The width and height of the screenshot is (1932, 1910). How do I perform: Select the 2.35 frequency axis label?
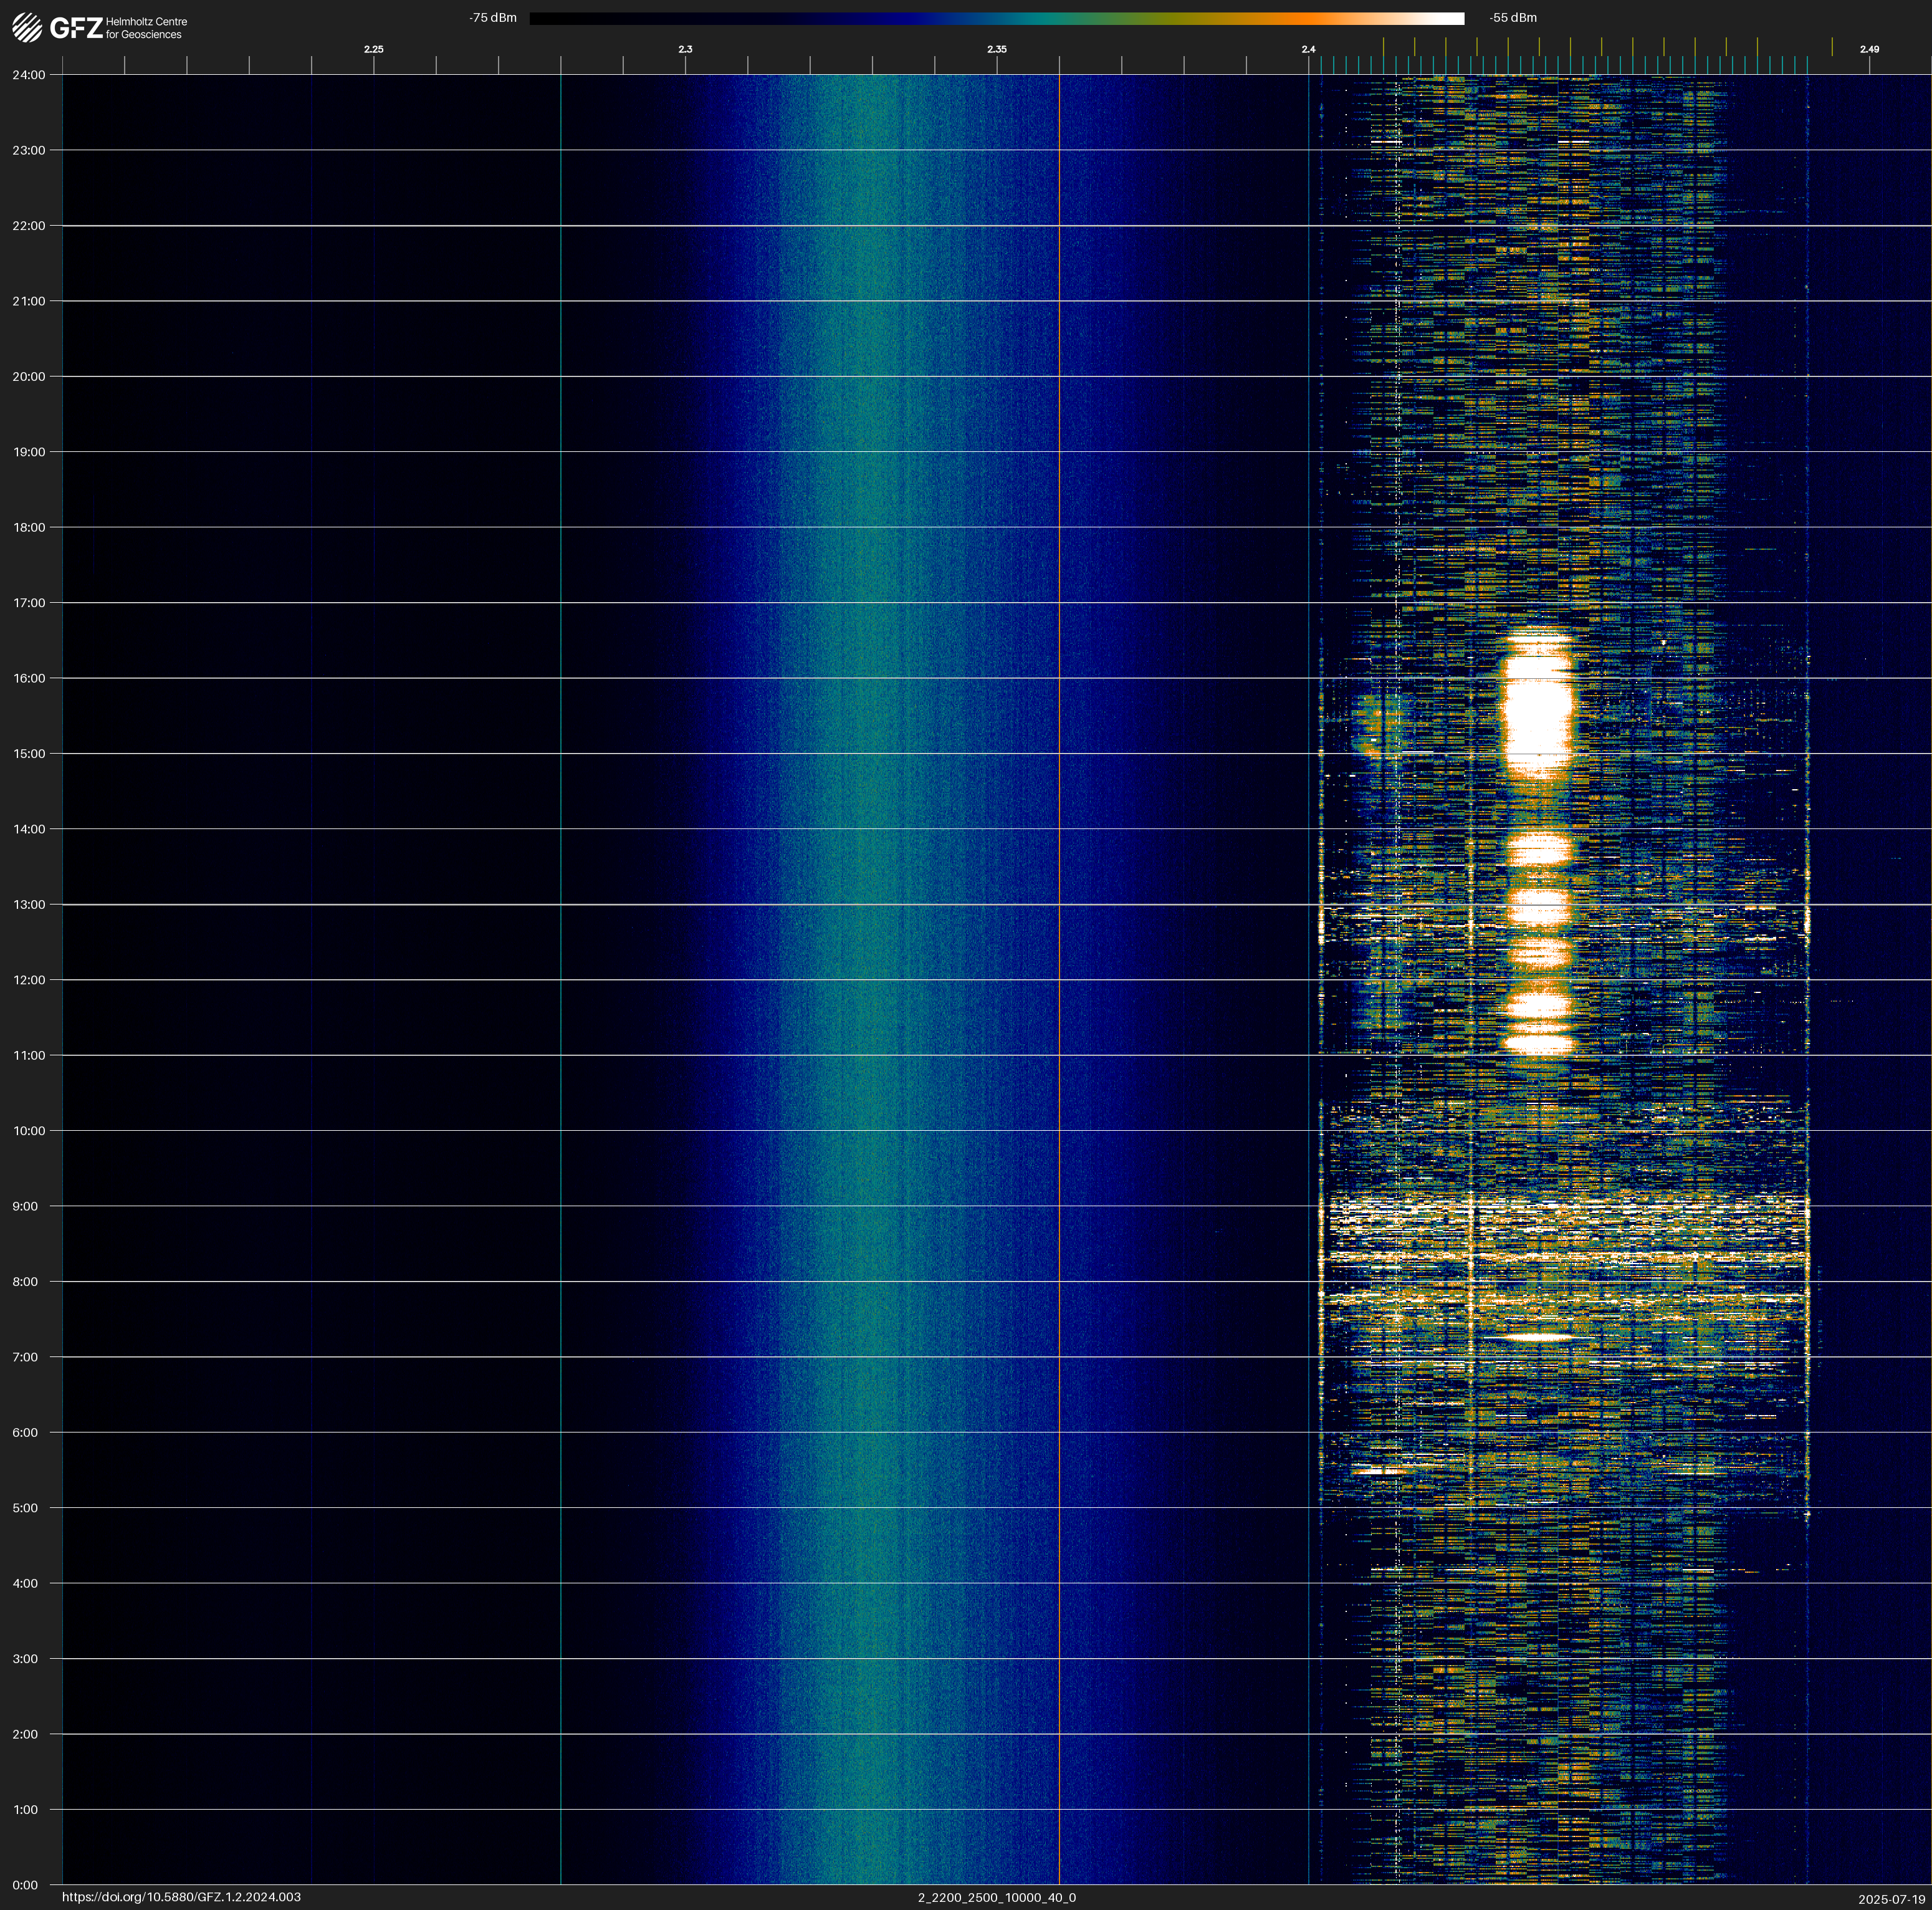click(996, 49)
